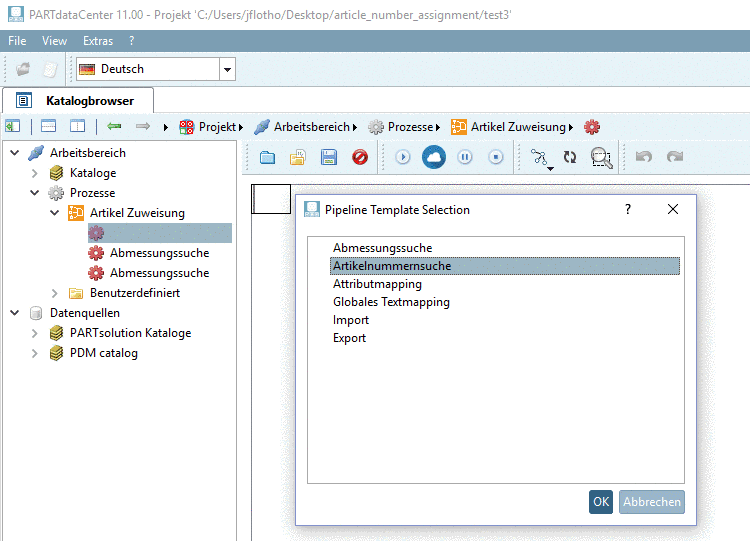Viewport: 750px width, 541px height.
Task: Start pipeline with the play button
Action: coord(403,157)
